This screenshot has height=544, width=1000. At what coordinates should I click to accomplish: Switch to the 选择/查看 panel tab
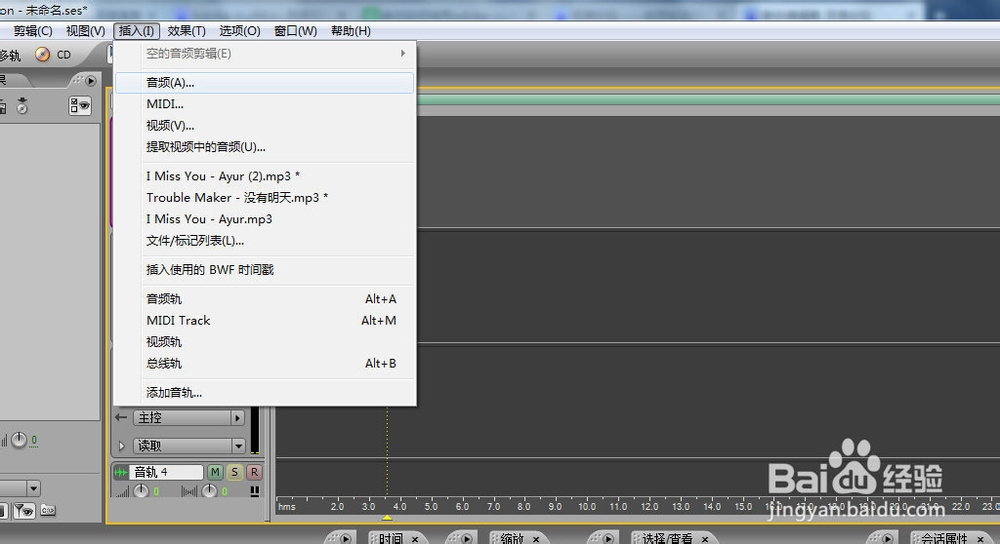point(667,539)
